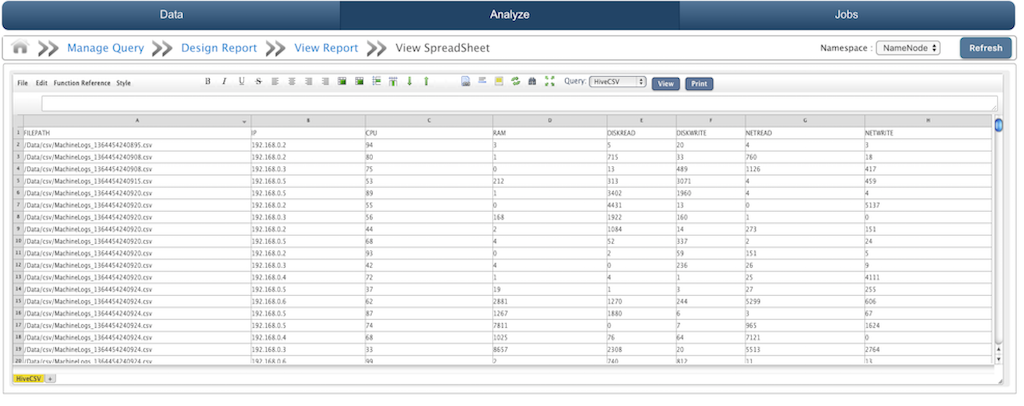Screen dimensions: 1024x406
Task: Click the DISKREAD header cell
Action: pos(641,133)
